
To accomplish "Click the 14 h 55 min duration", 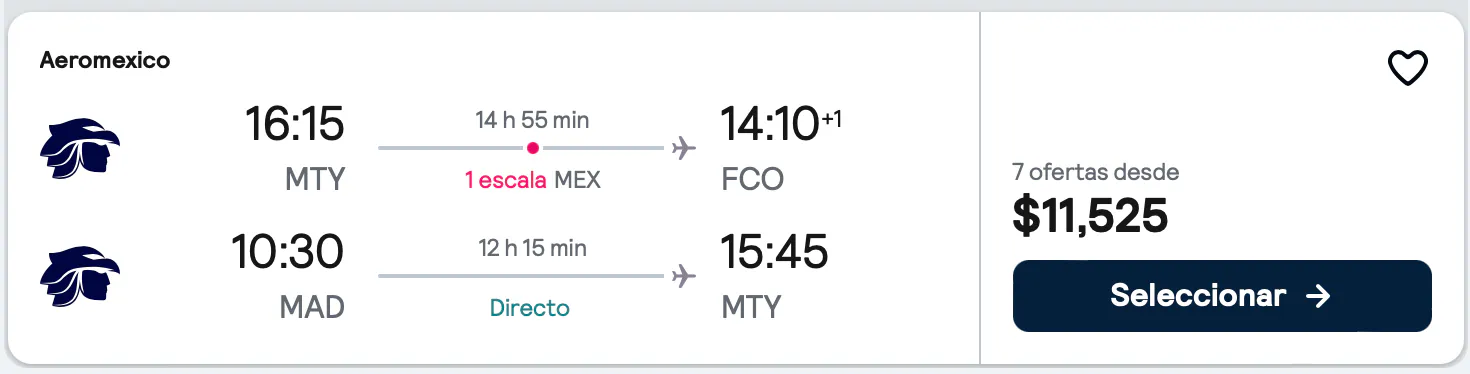I will (532, 121).
